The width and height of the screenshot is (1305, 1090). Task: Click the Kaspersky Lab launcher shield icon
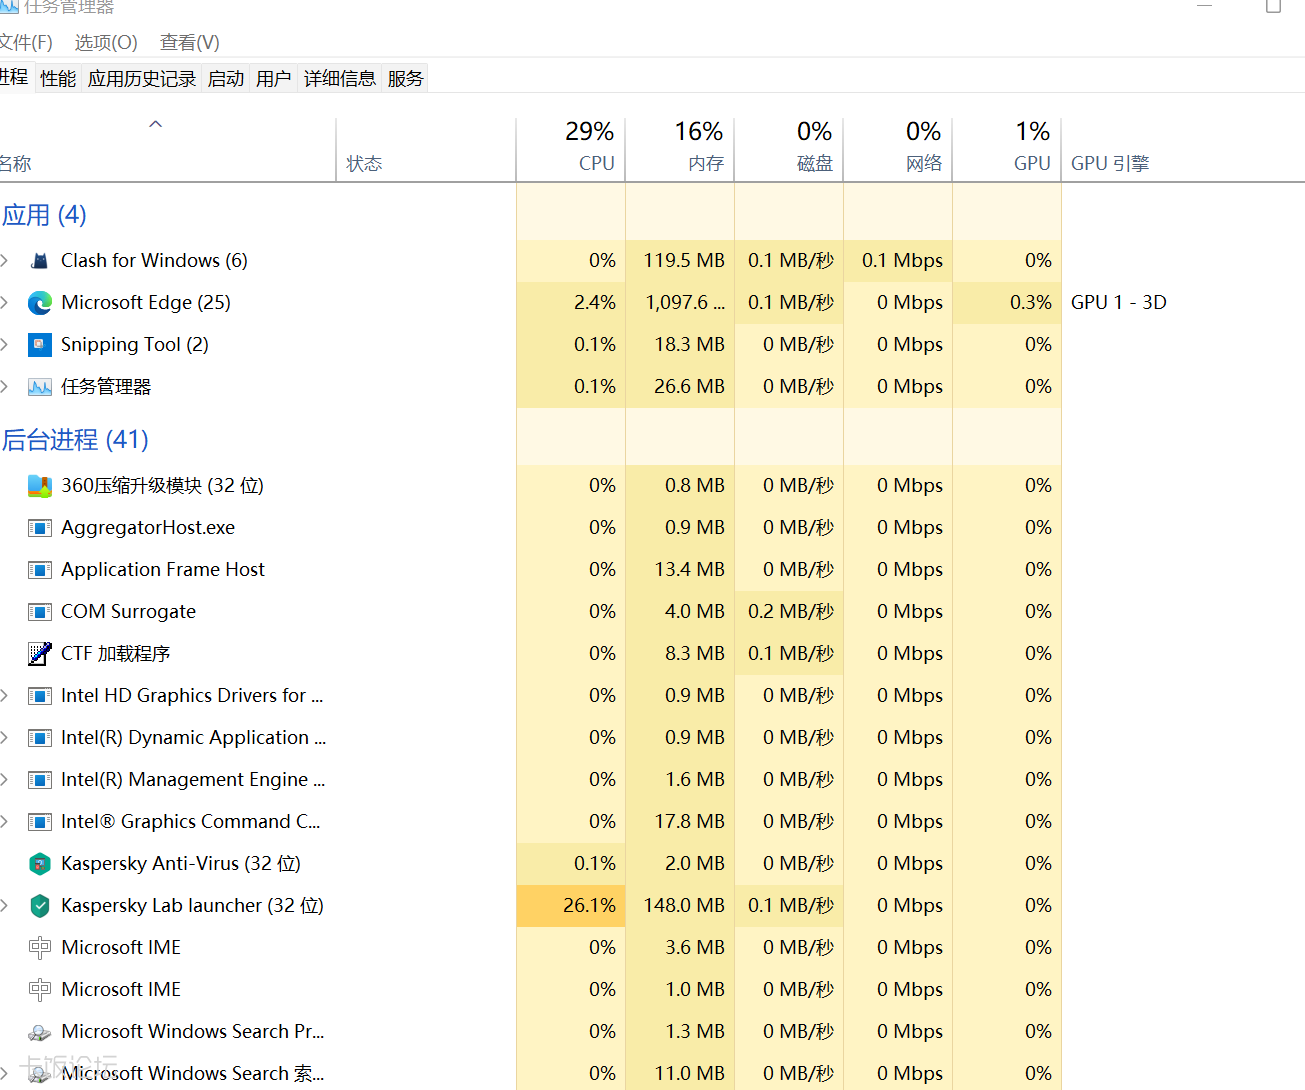[x=40, y=906]
